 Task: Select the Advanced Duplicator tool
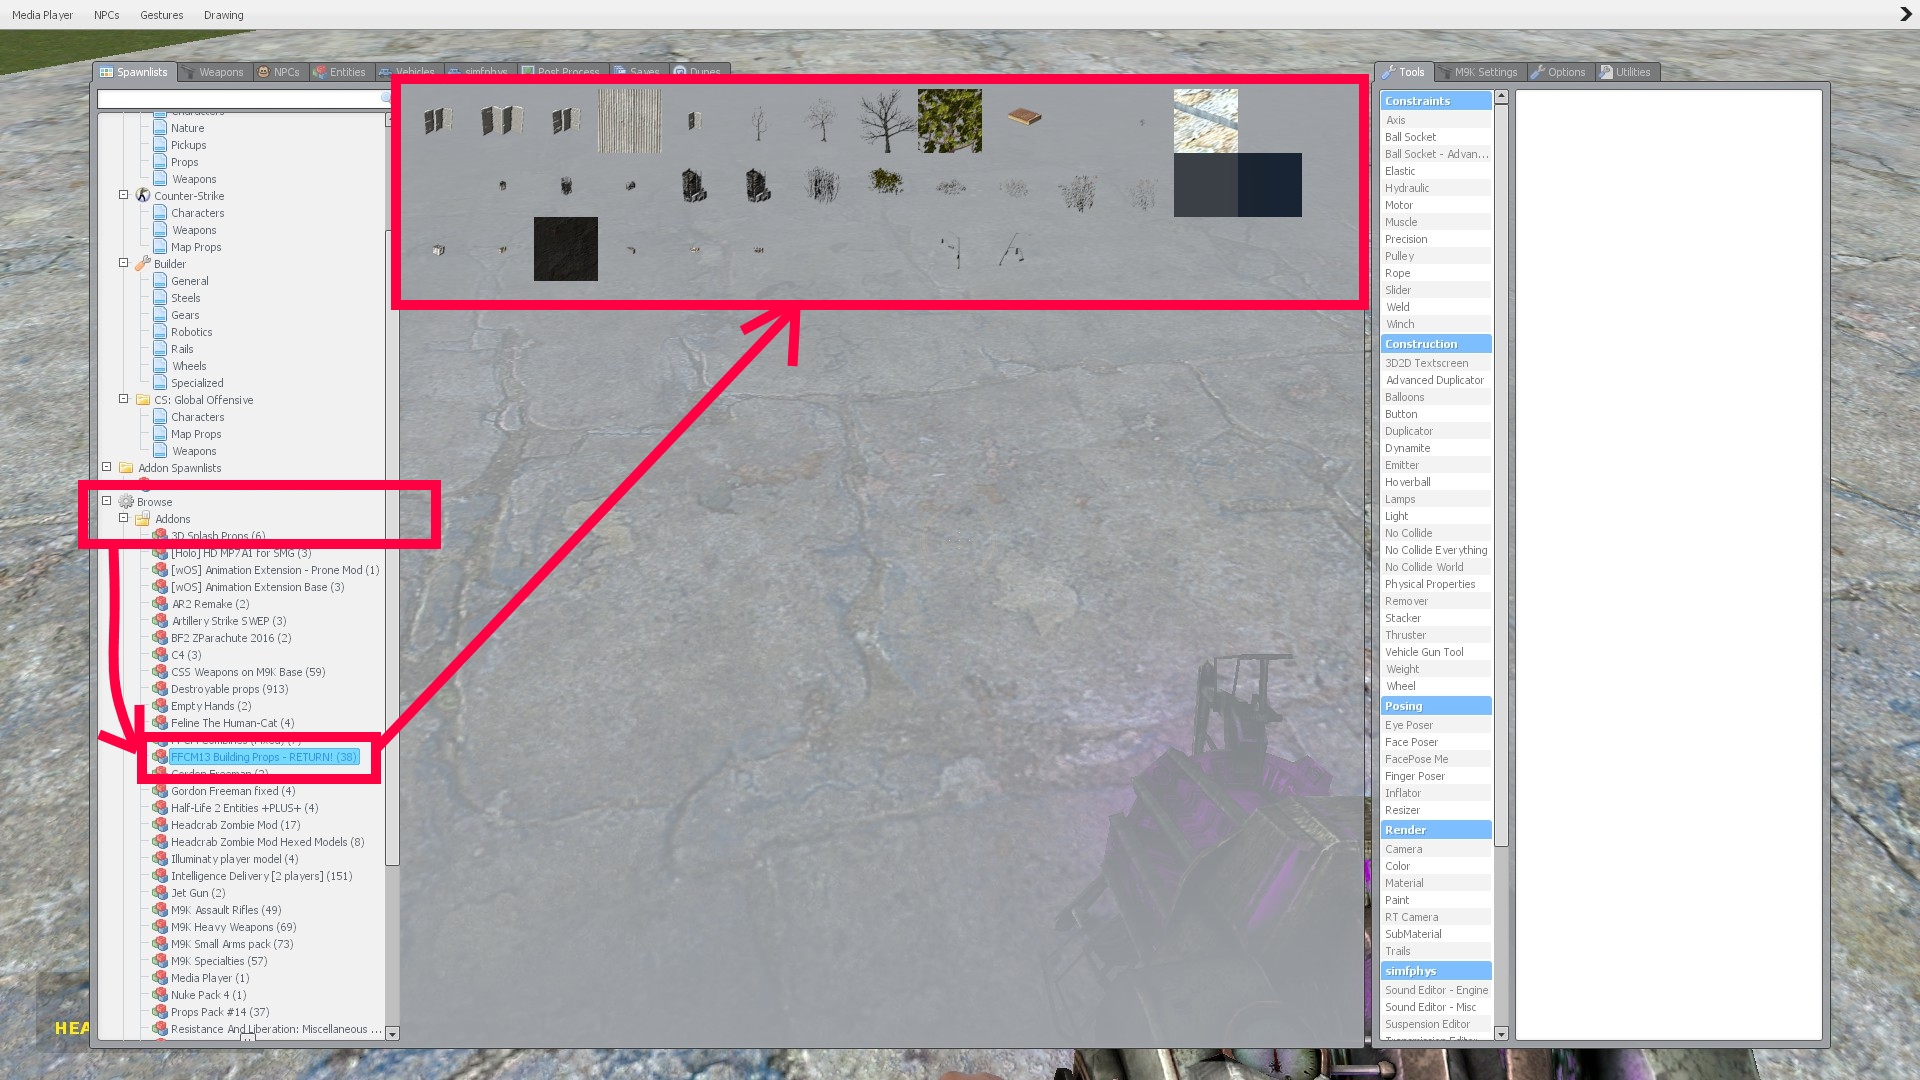(x=1436, y=380)
